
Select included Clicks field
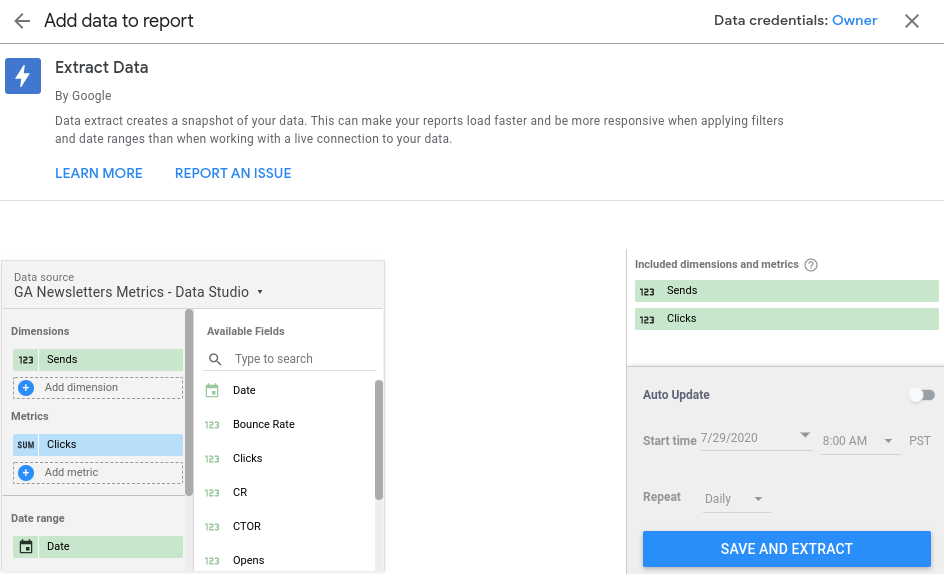point(786,319)
